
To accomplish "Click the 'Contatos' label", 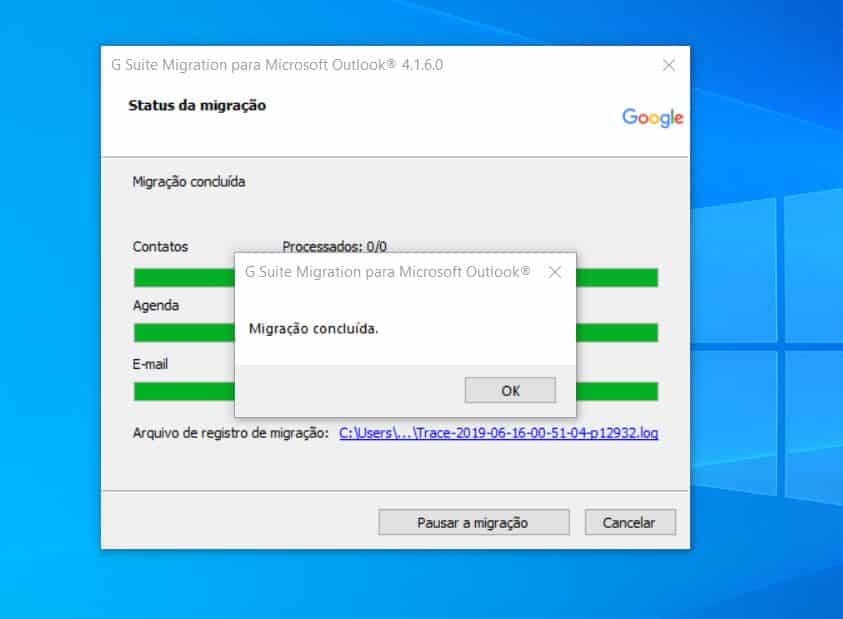I will pos(160,247).
